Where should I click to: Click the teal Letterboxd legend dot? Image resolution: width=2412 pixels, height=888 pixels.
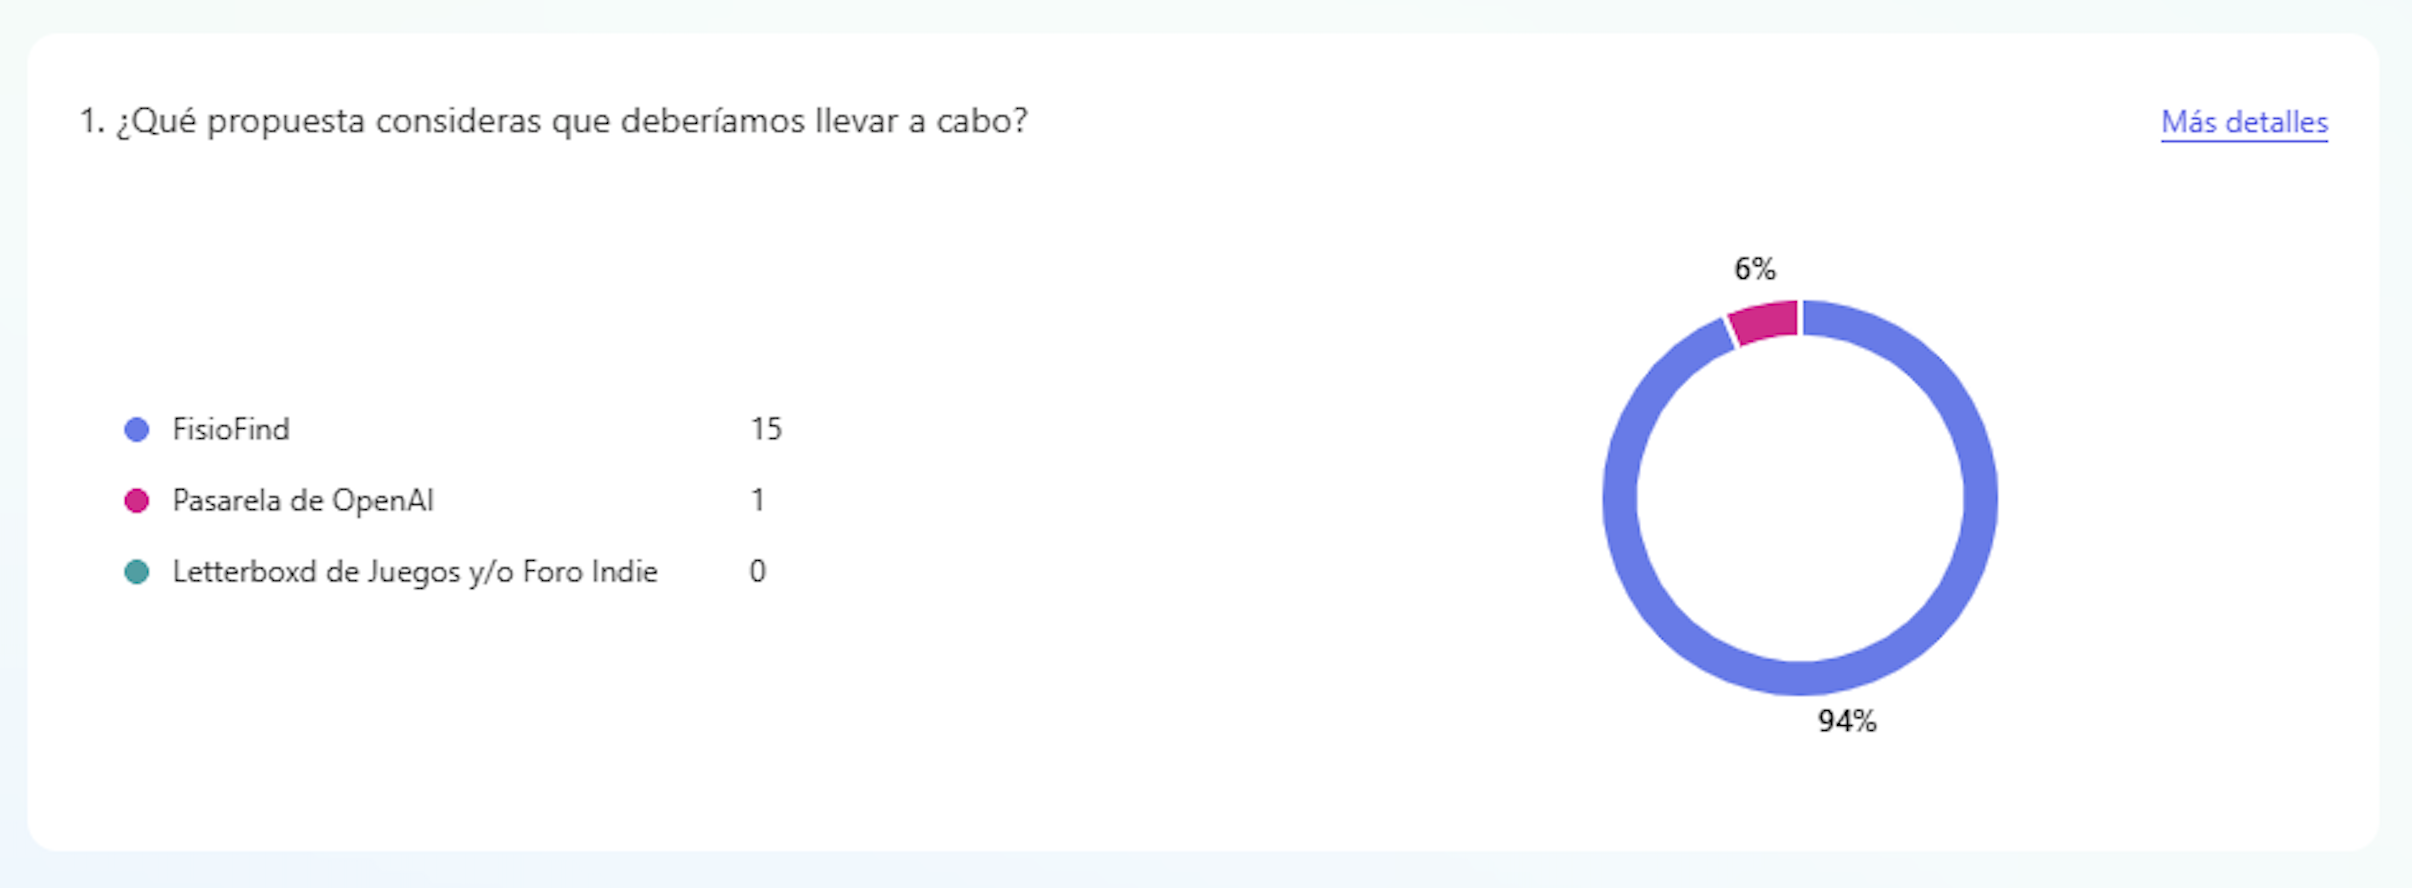(137, 572)
